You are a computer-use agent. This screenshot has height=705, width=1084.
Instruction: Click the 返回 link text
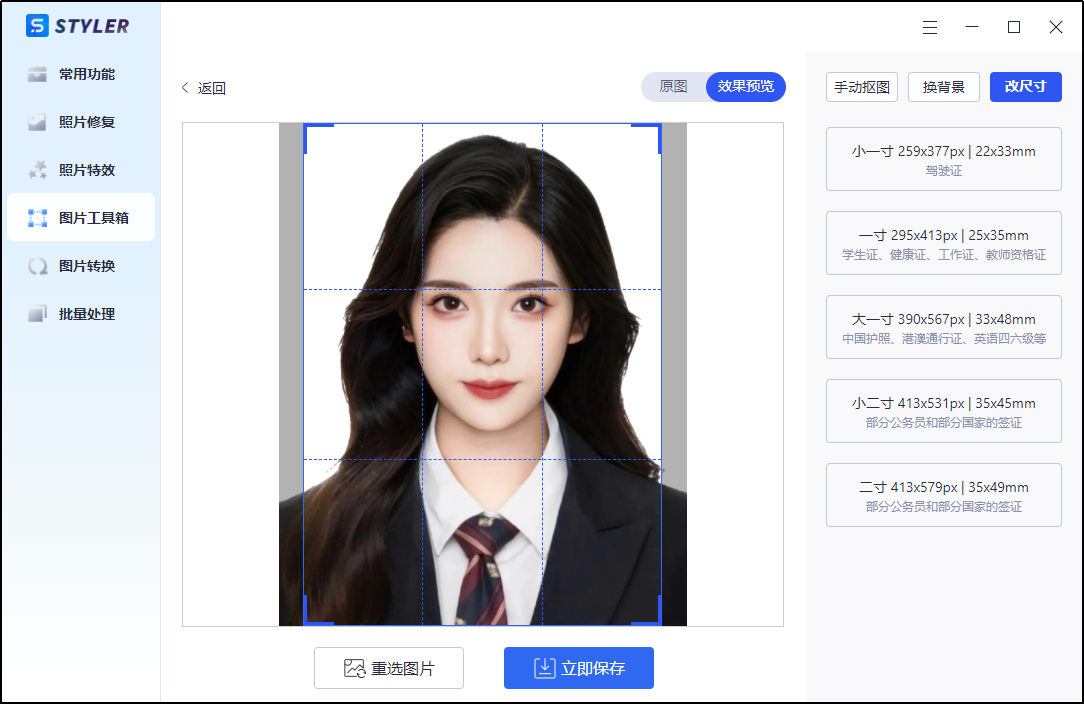[212, 88]
